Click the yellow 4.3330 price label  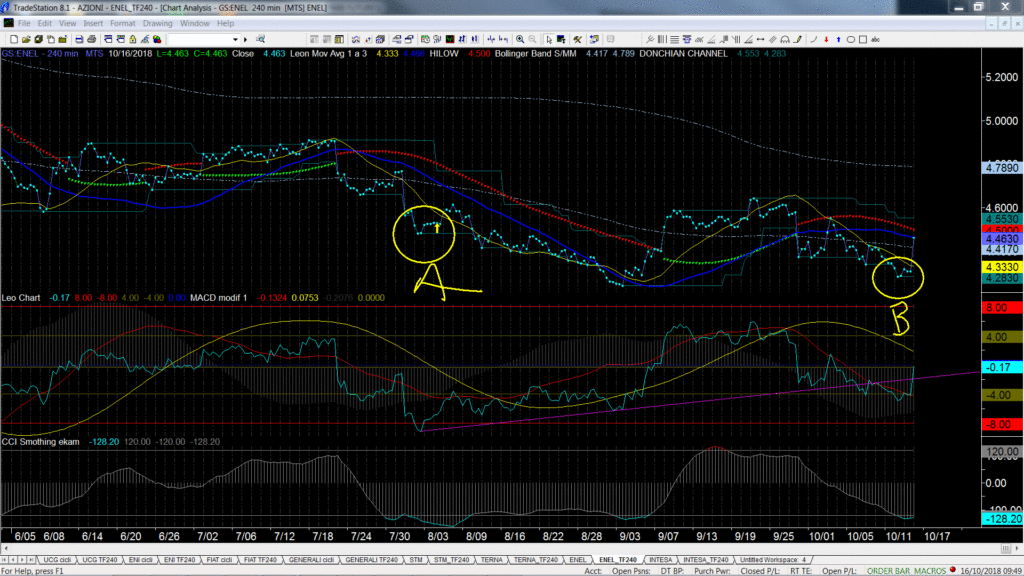pos(1002,267)
